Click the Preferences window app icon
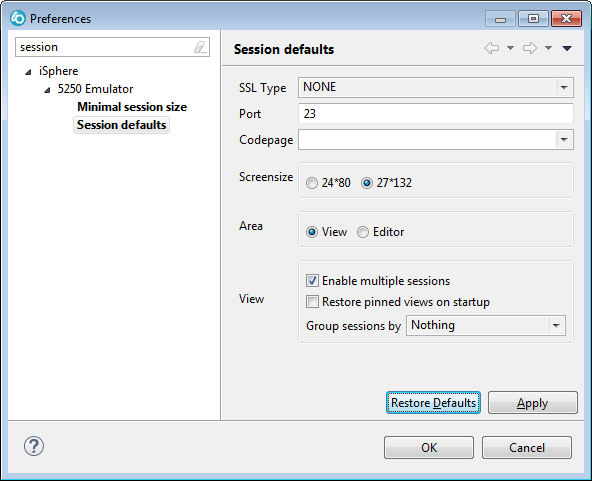 point(18,18)
